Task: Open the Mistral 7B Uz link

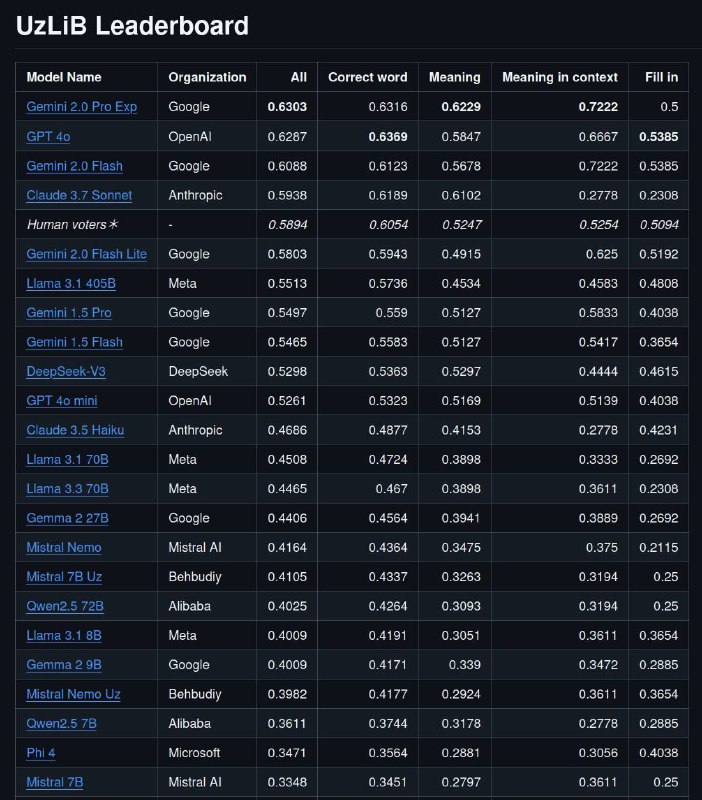Action: [64, 577]
